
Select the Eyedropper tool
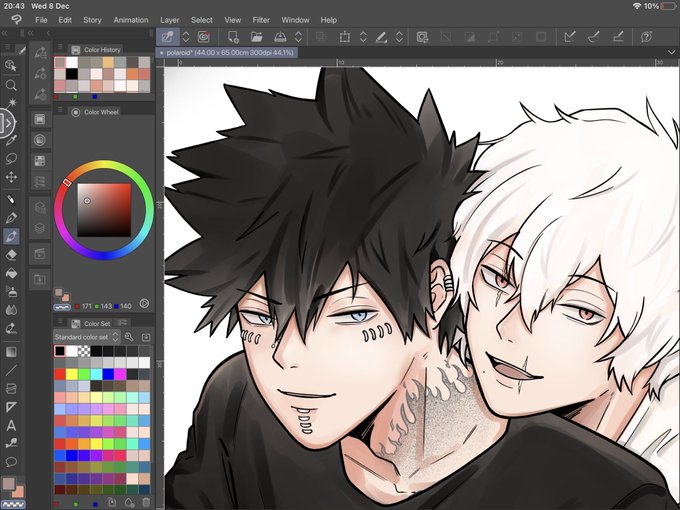[11, 141]
